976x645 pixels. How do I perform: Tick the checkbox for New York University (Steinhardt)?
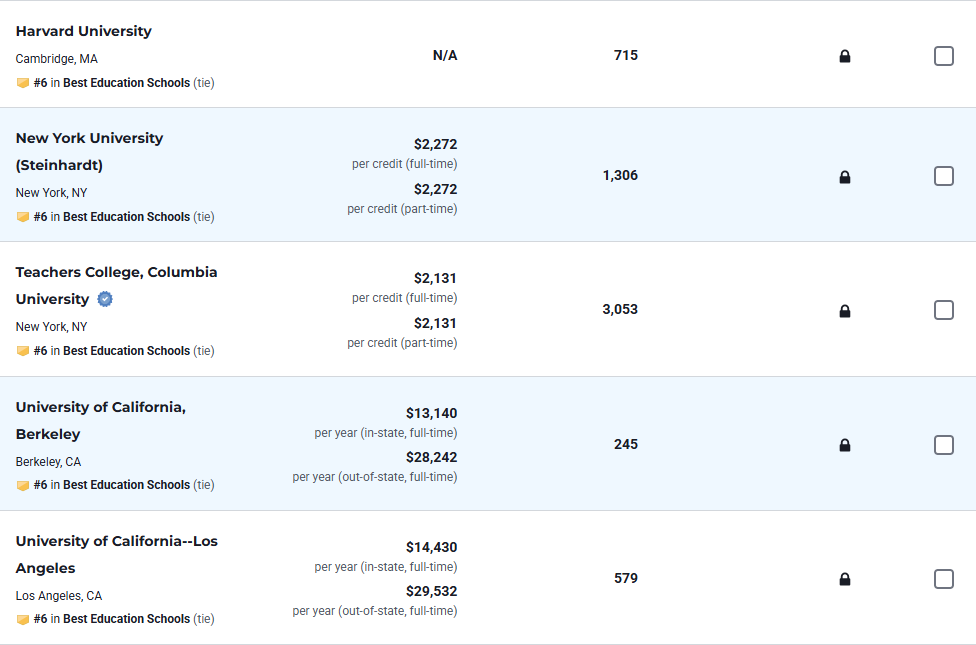pyautogui.click(x=943, y=176)
